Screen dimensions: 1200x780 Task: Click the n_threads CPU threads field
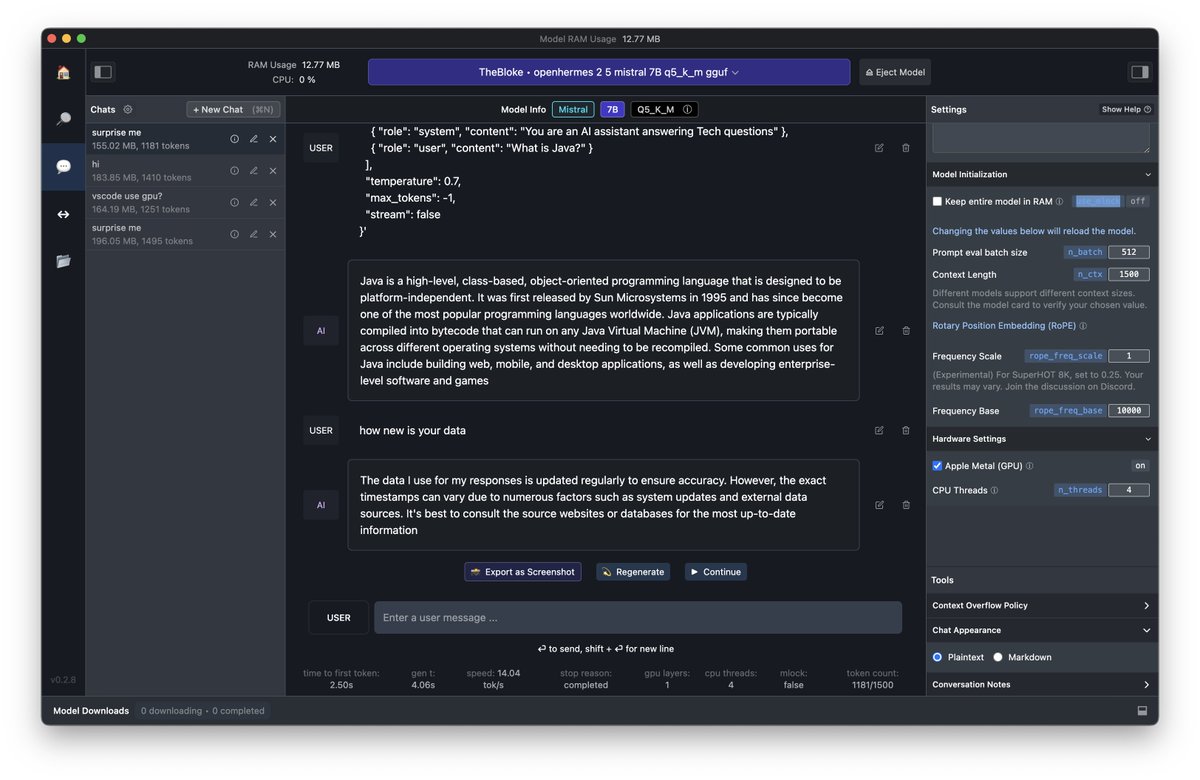pyautogui.click(x=1129, y=491)
